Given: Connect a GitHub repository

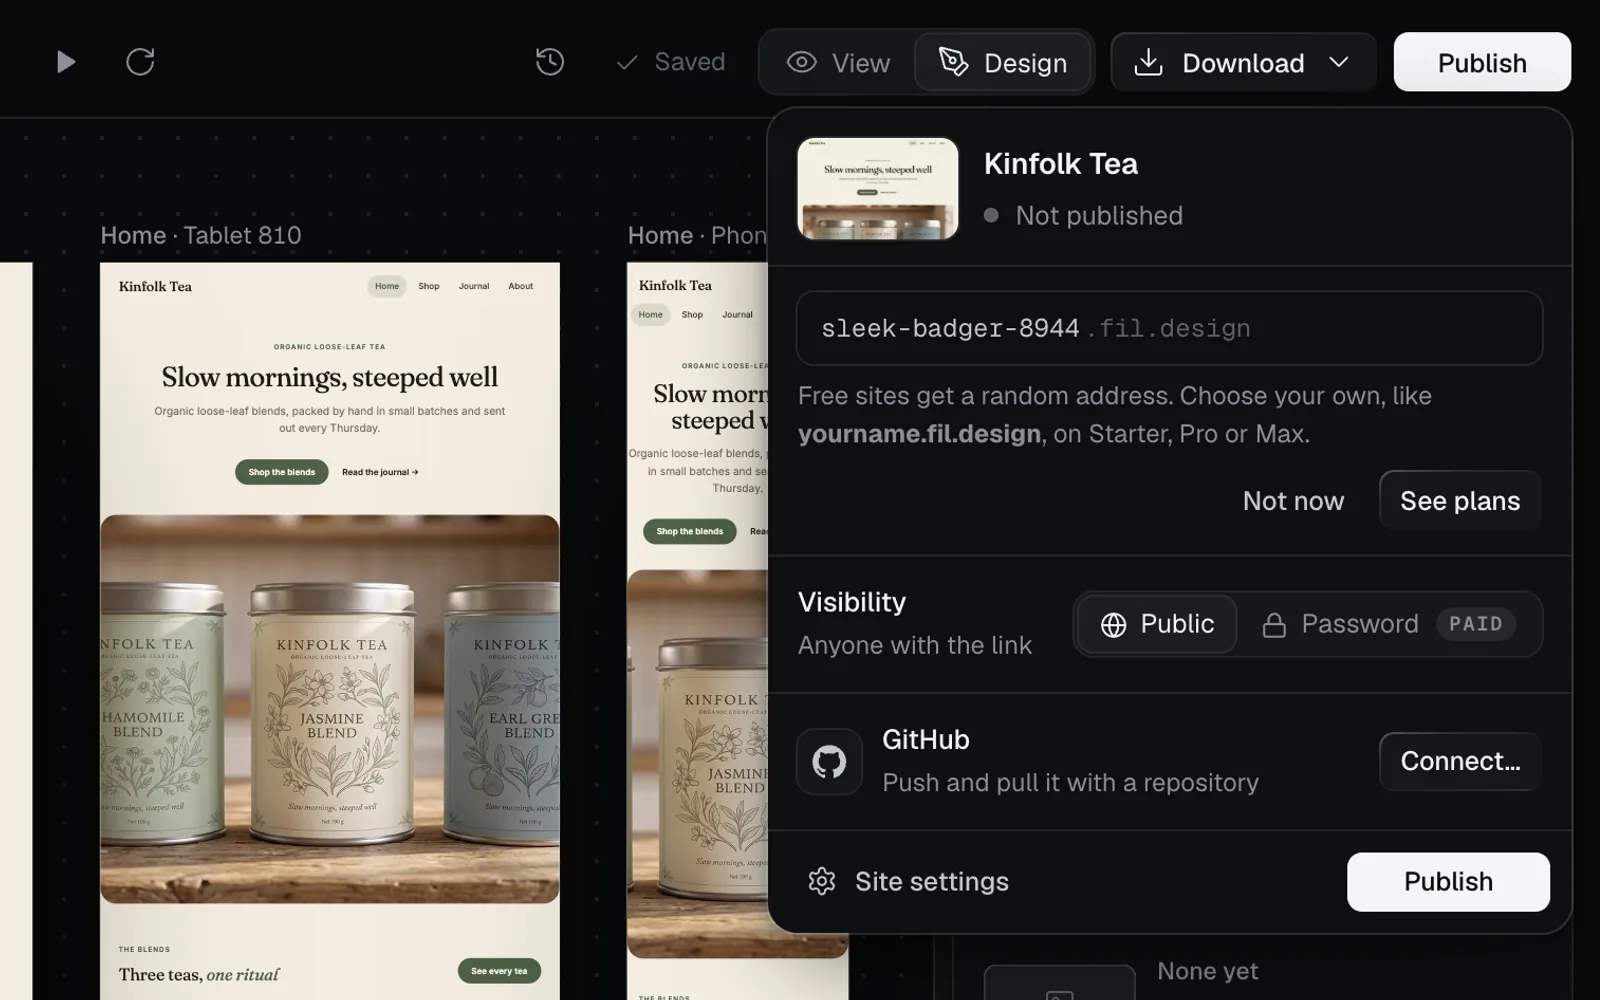Looking at the screenshot, I should pyautogui.click(x=1460, y=761).
